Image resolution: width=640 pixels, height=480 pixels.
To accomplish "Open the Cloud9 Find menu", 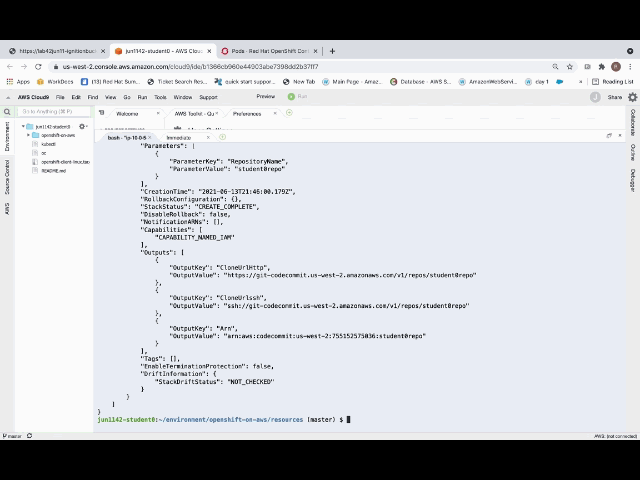I will click(93, 97).
